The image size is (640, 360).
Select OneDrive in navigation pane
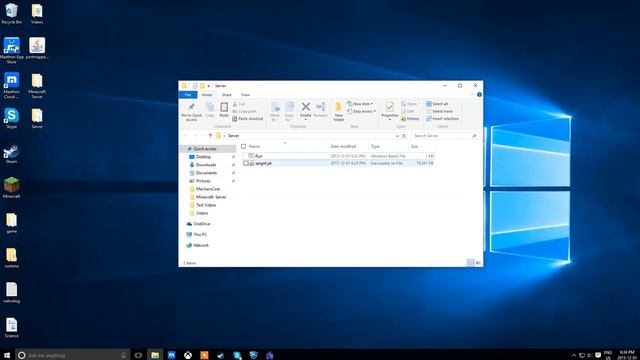click(x=202, y=224)
